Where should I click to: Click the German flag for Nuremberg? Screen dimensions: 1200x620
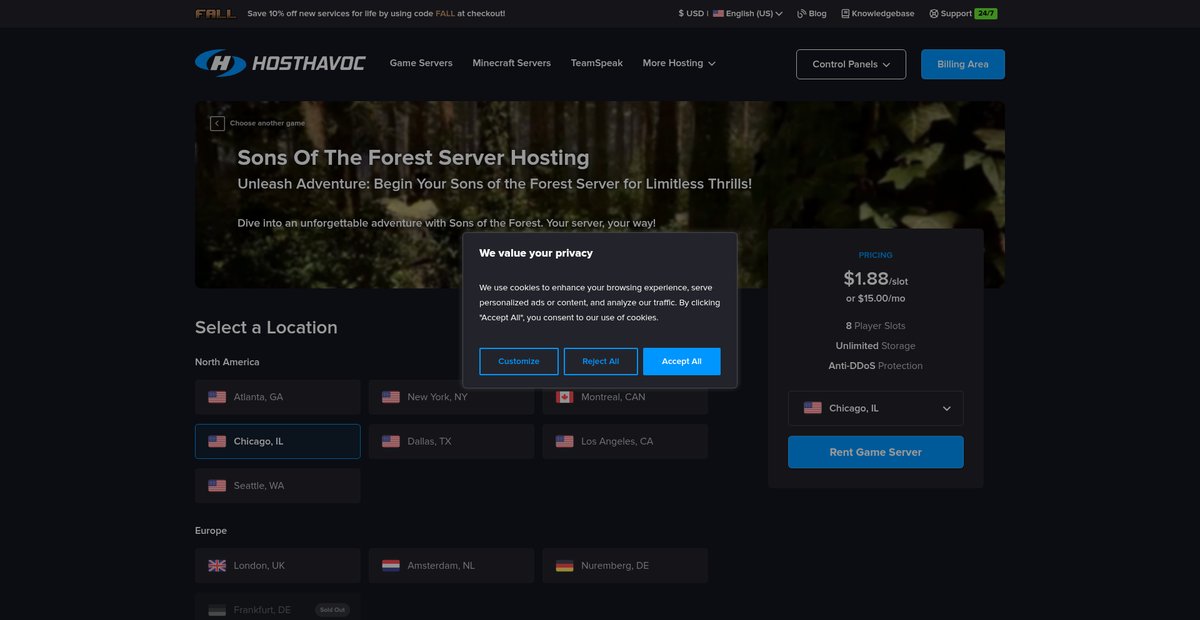[x=564, y=566]
